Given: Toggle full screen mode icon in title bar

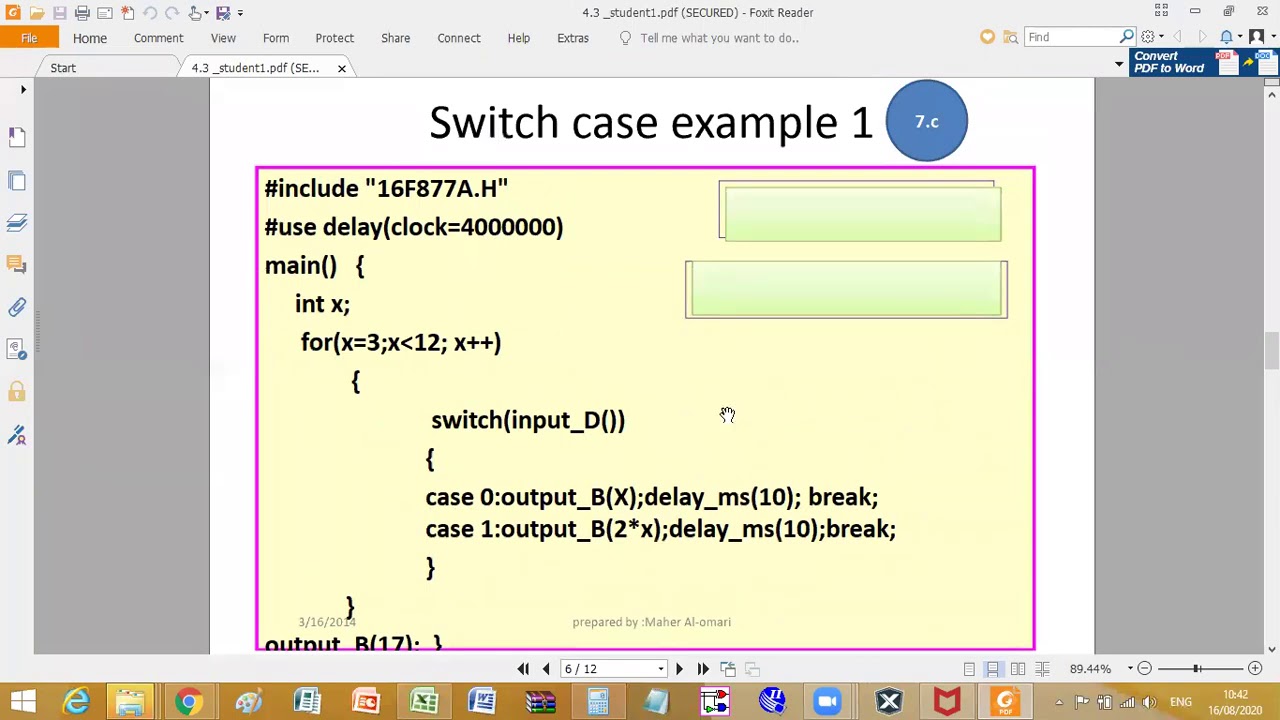Looking at the screenshot, I should (x=1161, y=11).
